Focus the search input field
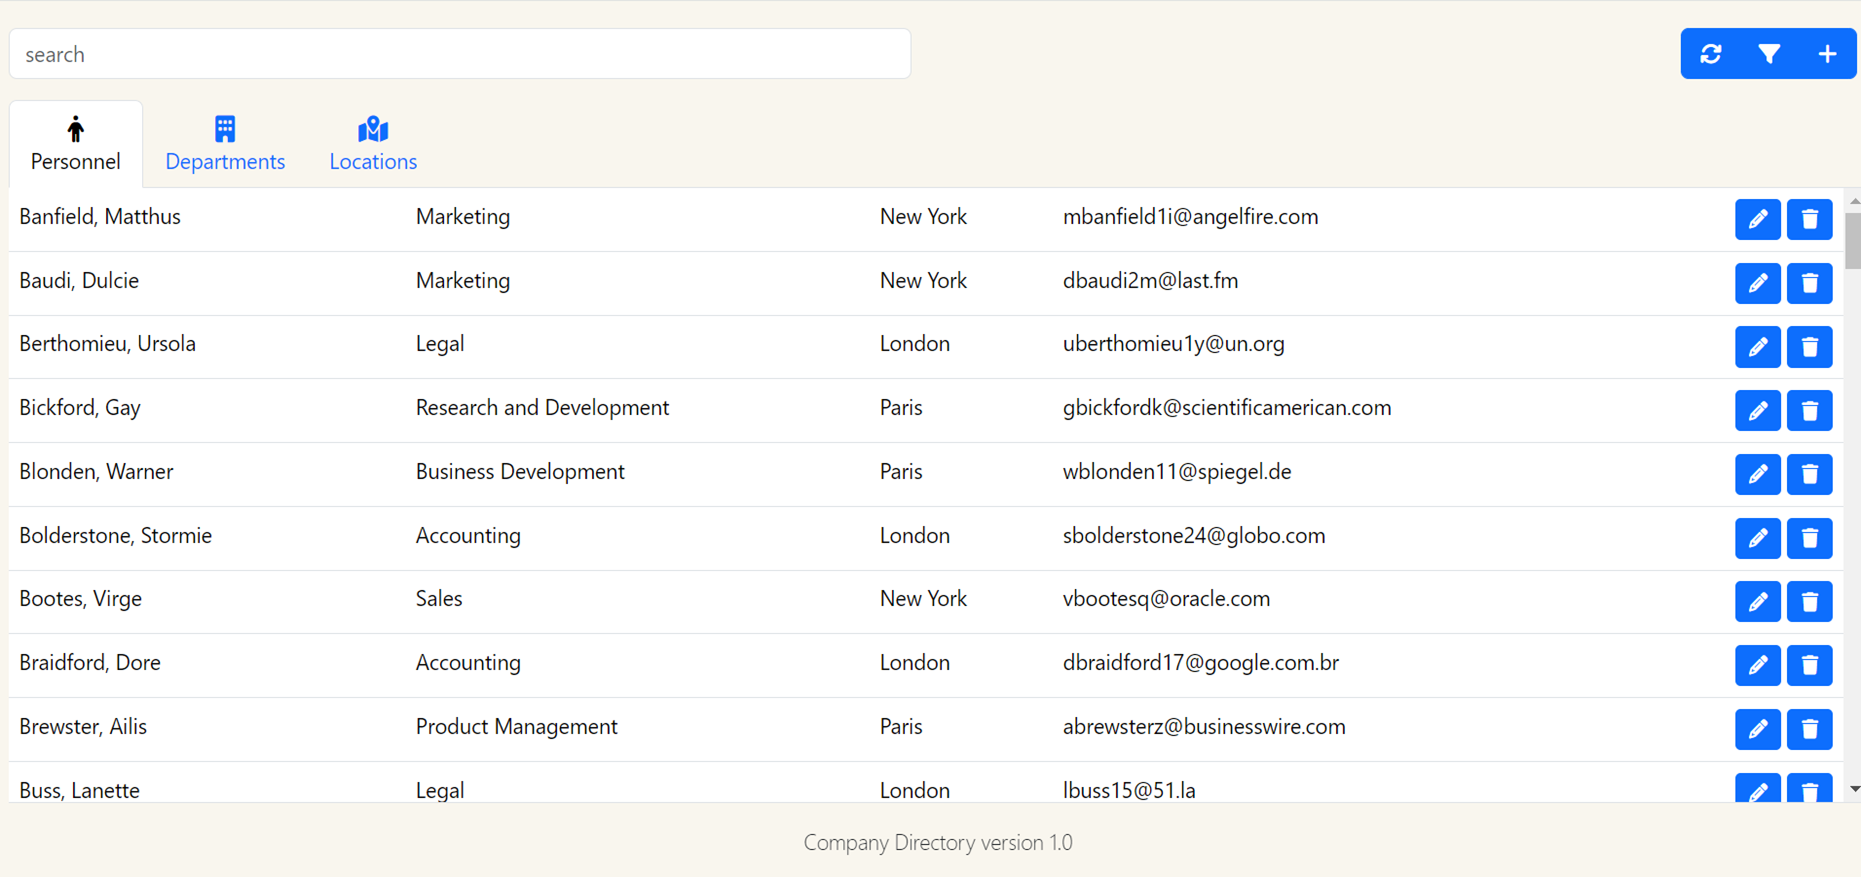 tap(460, 54)
